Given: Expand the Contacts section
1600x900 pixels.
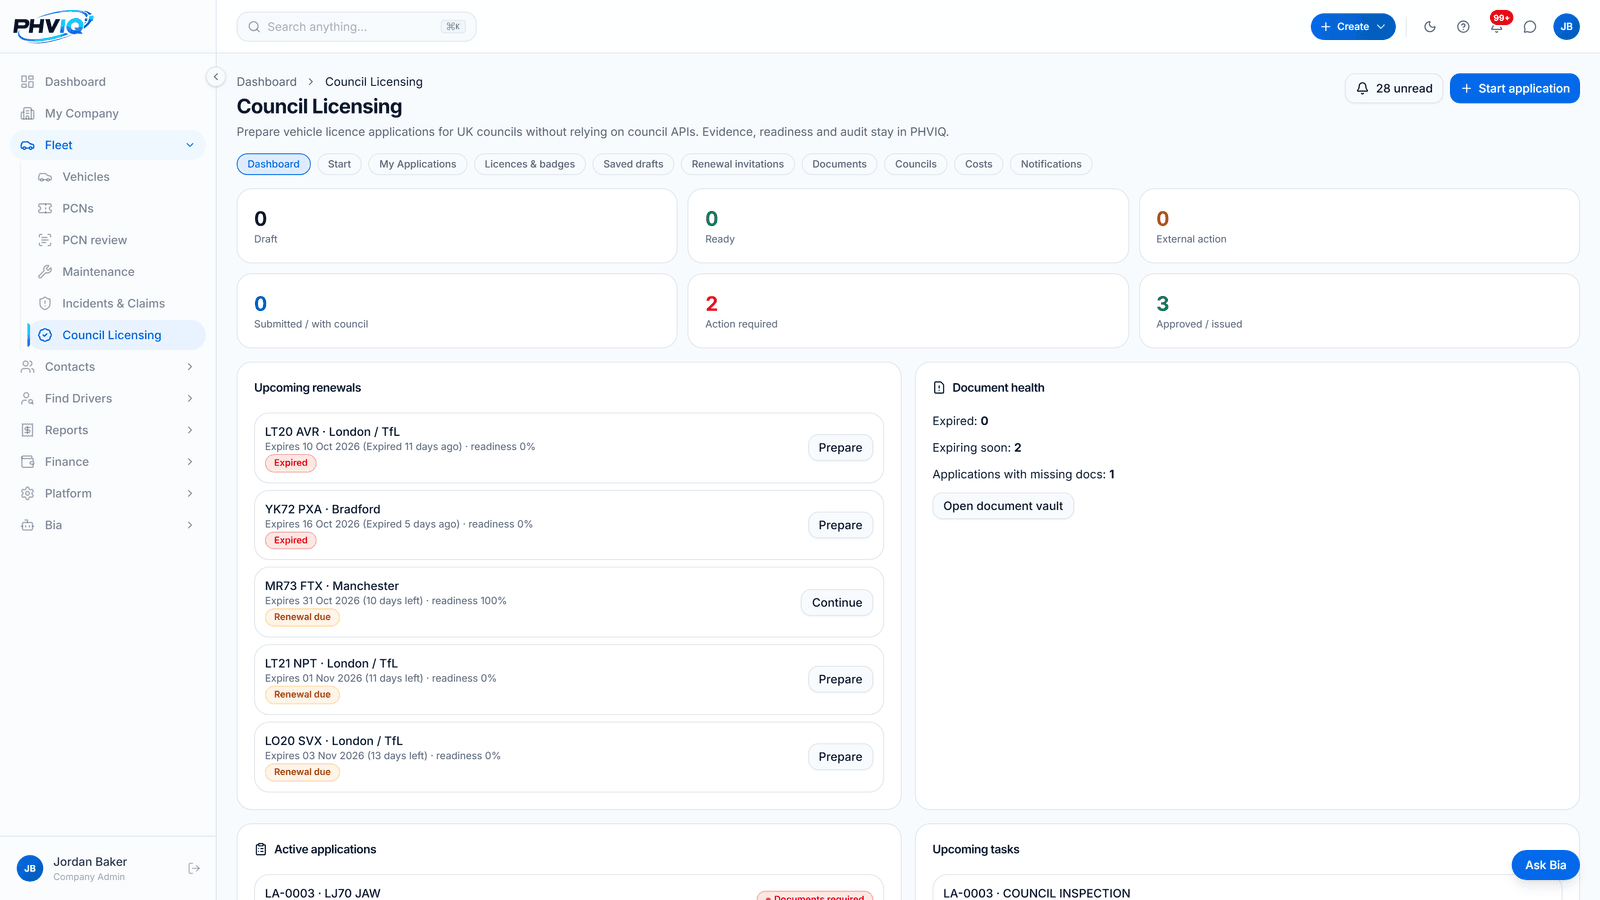Looking at the screenshot, I should pos(108,367).
